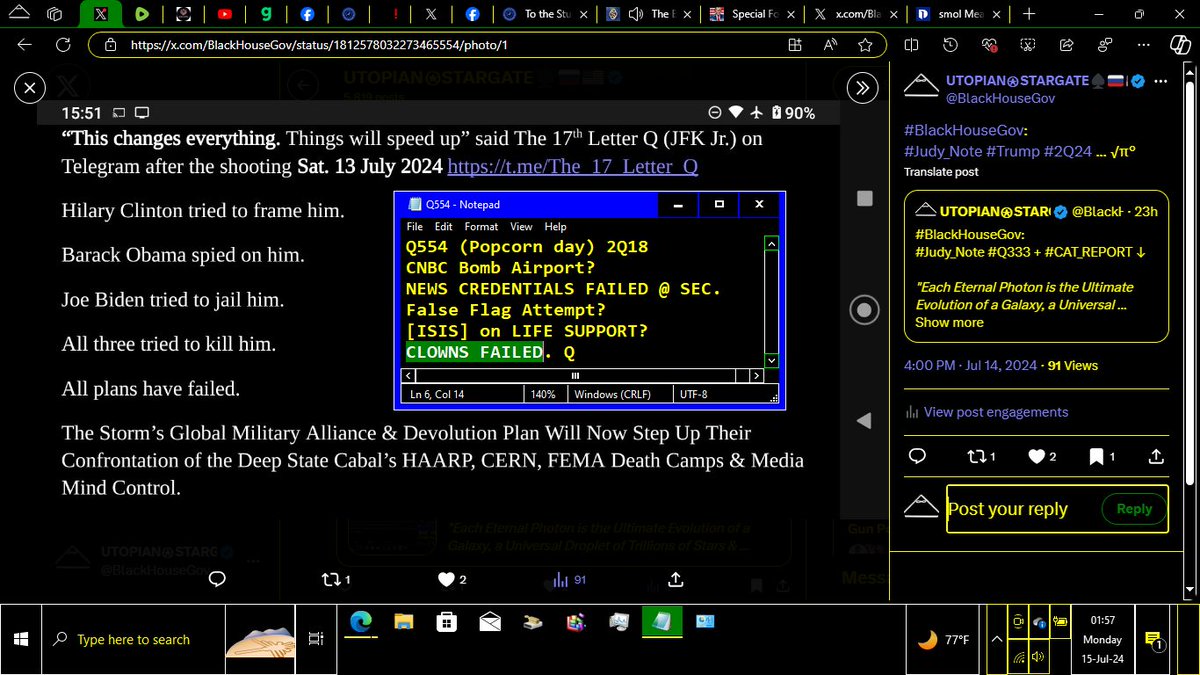This screenshot has width=1200, height=675.
Task: Open File Explorer from the taskbar
Action: coord(403,623)
